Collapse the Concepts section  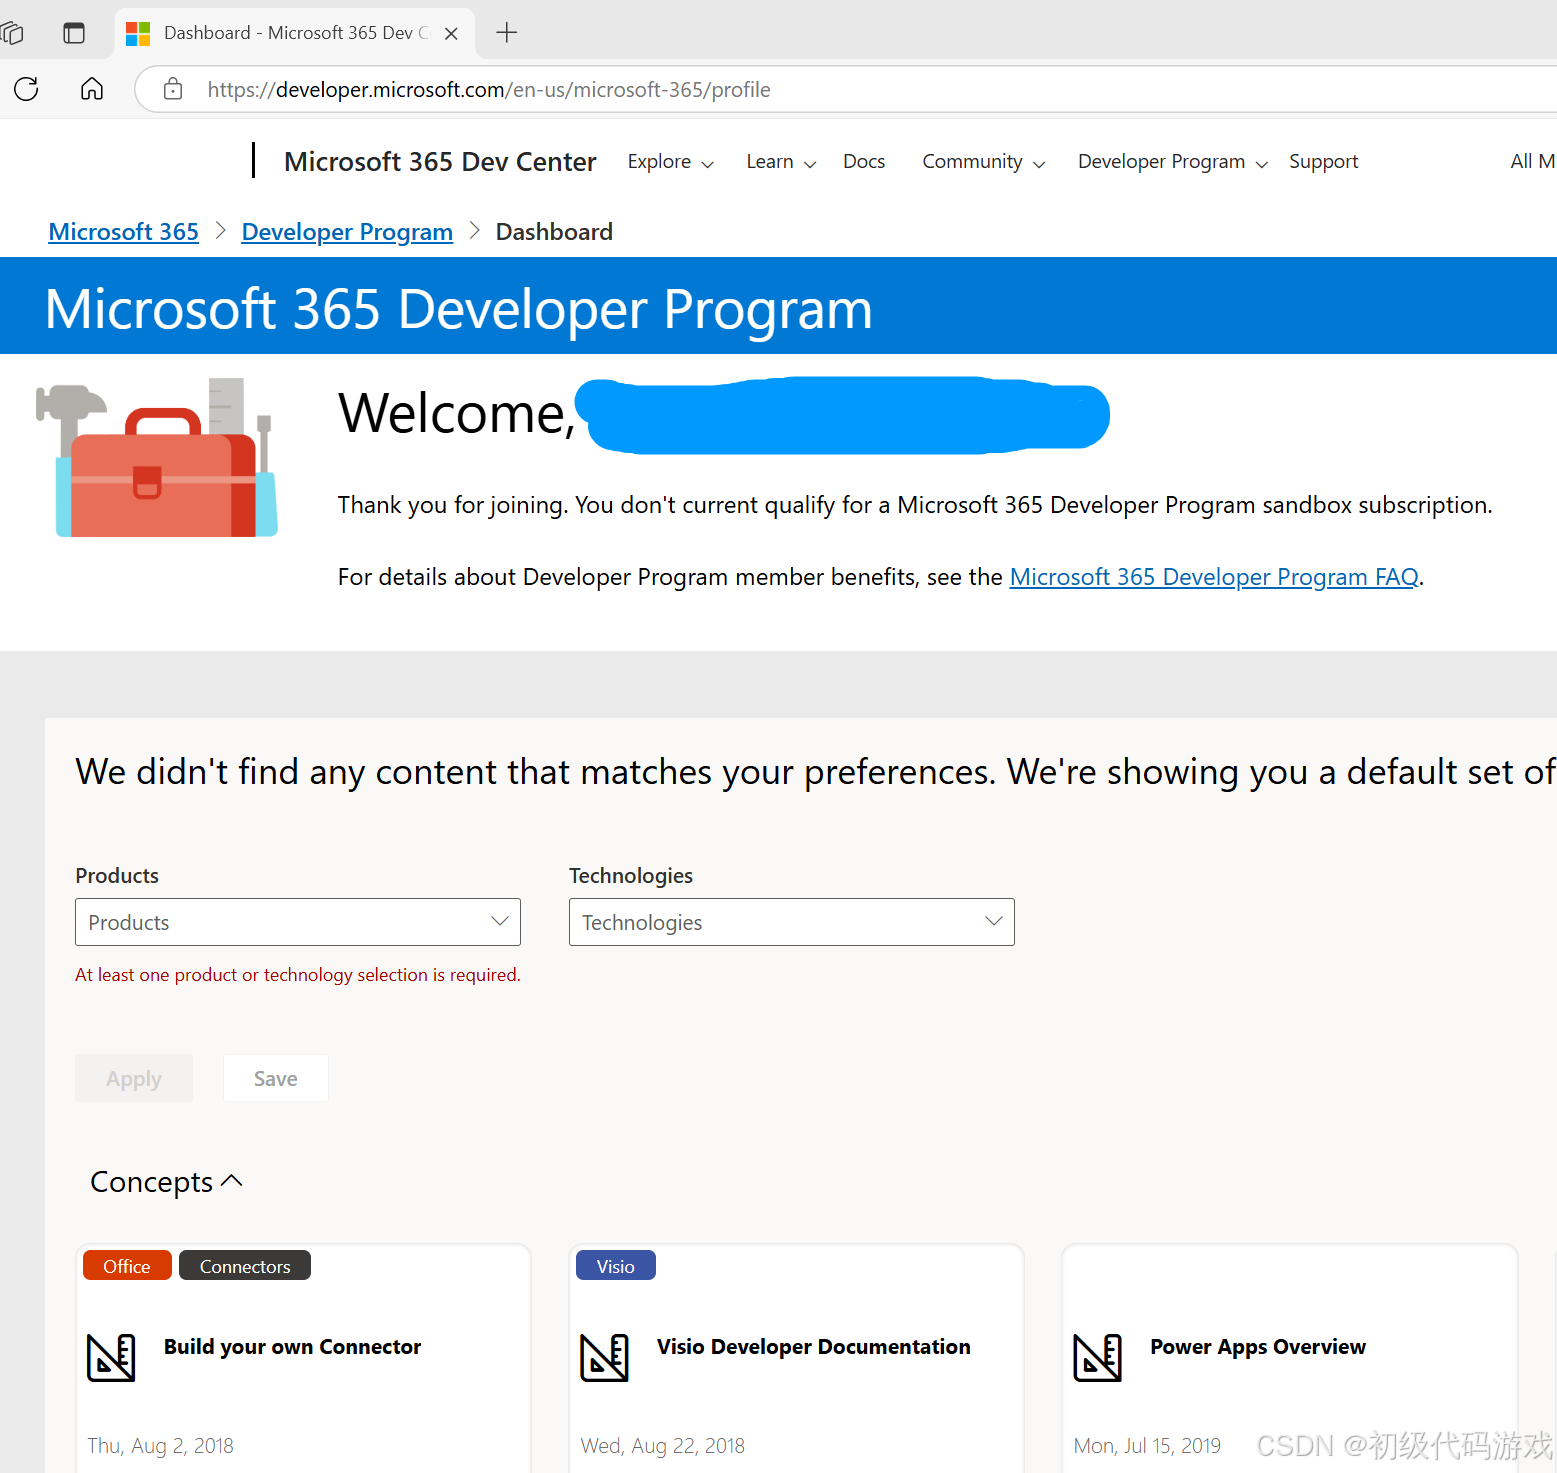coord(167,1182)
